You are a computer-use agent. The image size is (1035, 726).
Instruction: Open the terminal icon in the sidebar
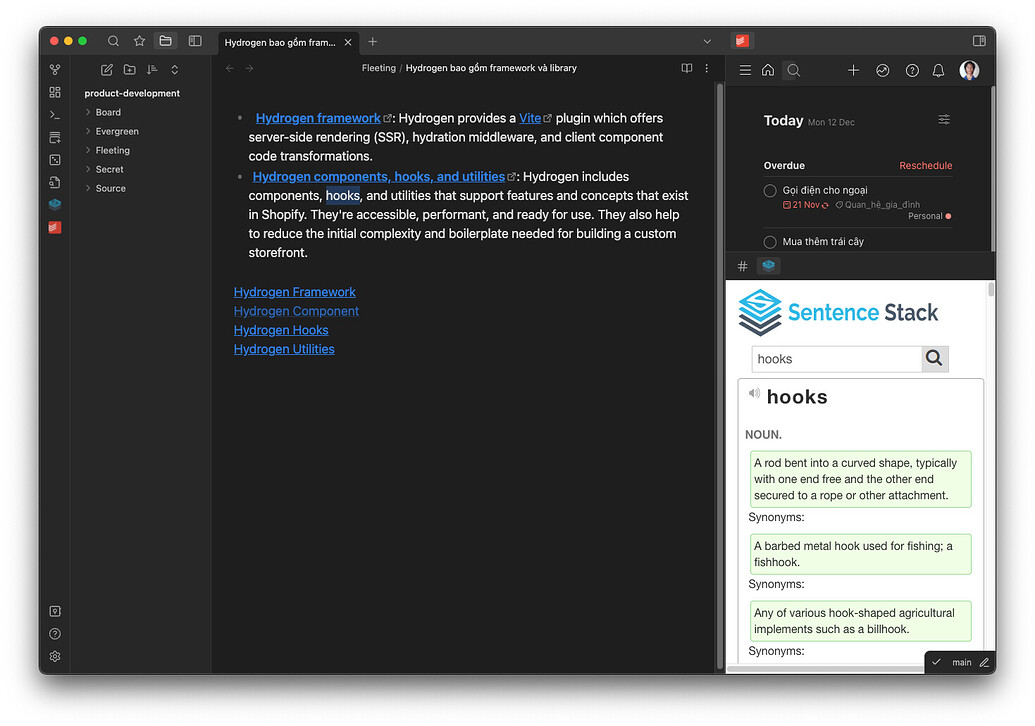[55, 113]
